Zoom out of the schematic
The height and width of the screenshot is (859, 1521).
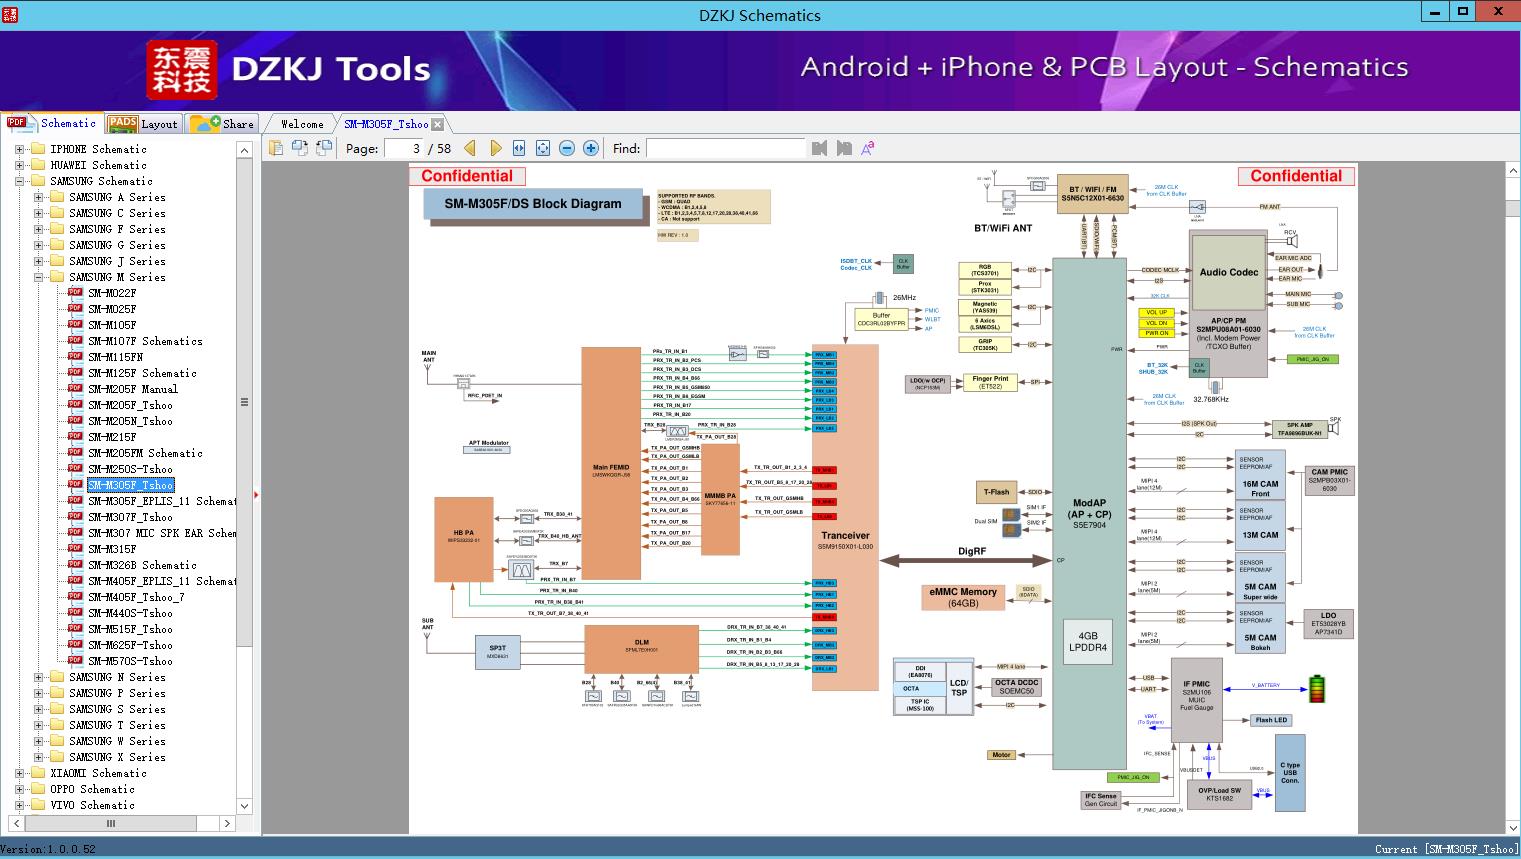tap(567, 148)
